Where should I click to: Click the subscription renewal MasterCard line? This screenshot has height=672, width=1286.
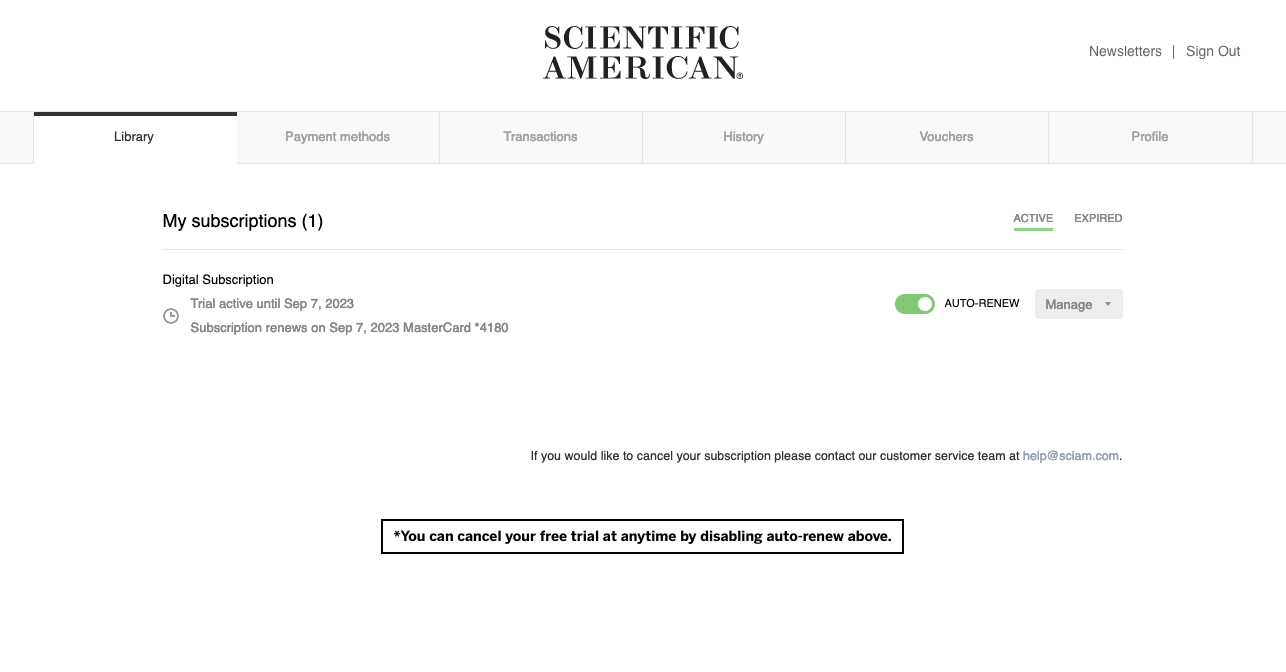(349, 328)
